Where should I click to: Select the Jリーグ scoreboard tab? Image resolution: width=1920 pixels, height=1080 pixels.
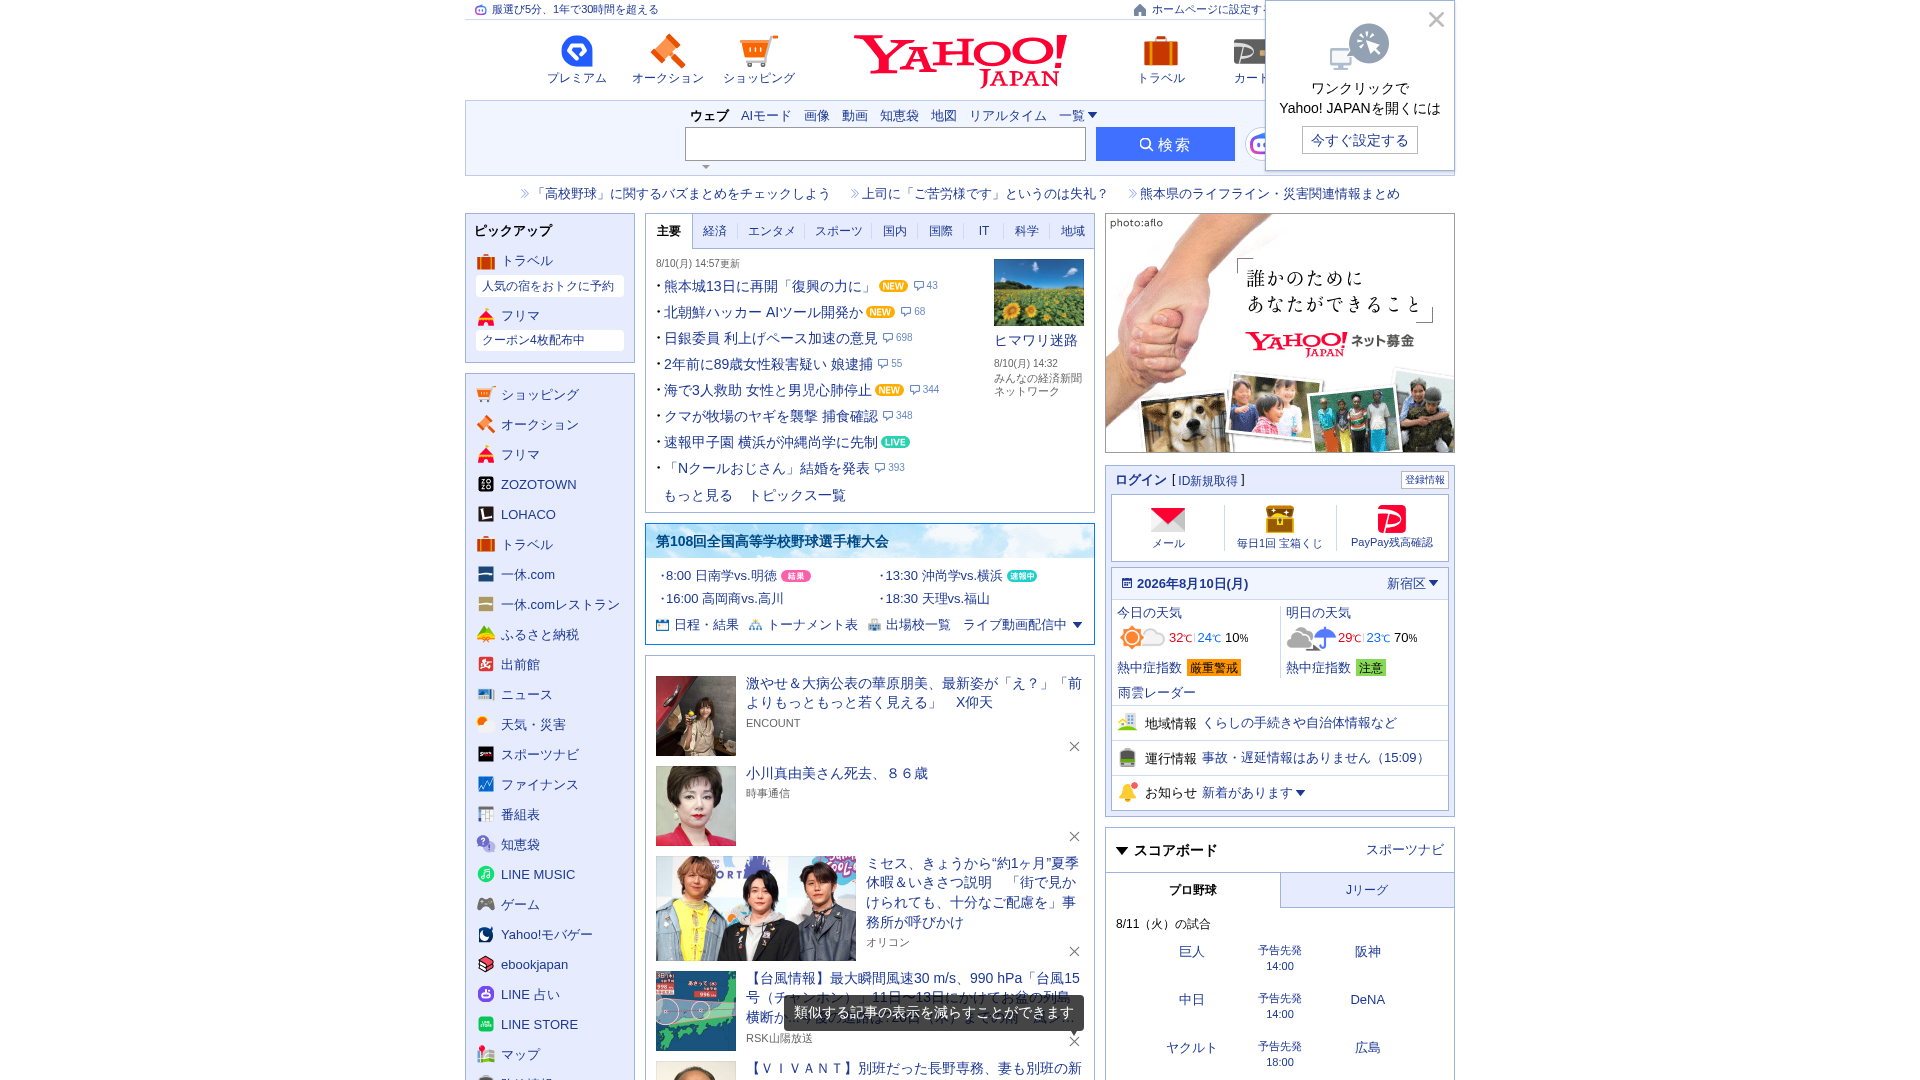click(1367, 890)
